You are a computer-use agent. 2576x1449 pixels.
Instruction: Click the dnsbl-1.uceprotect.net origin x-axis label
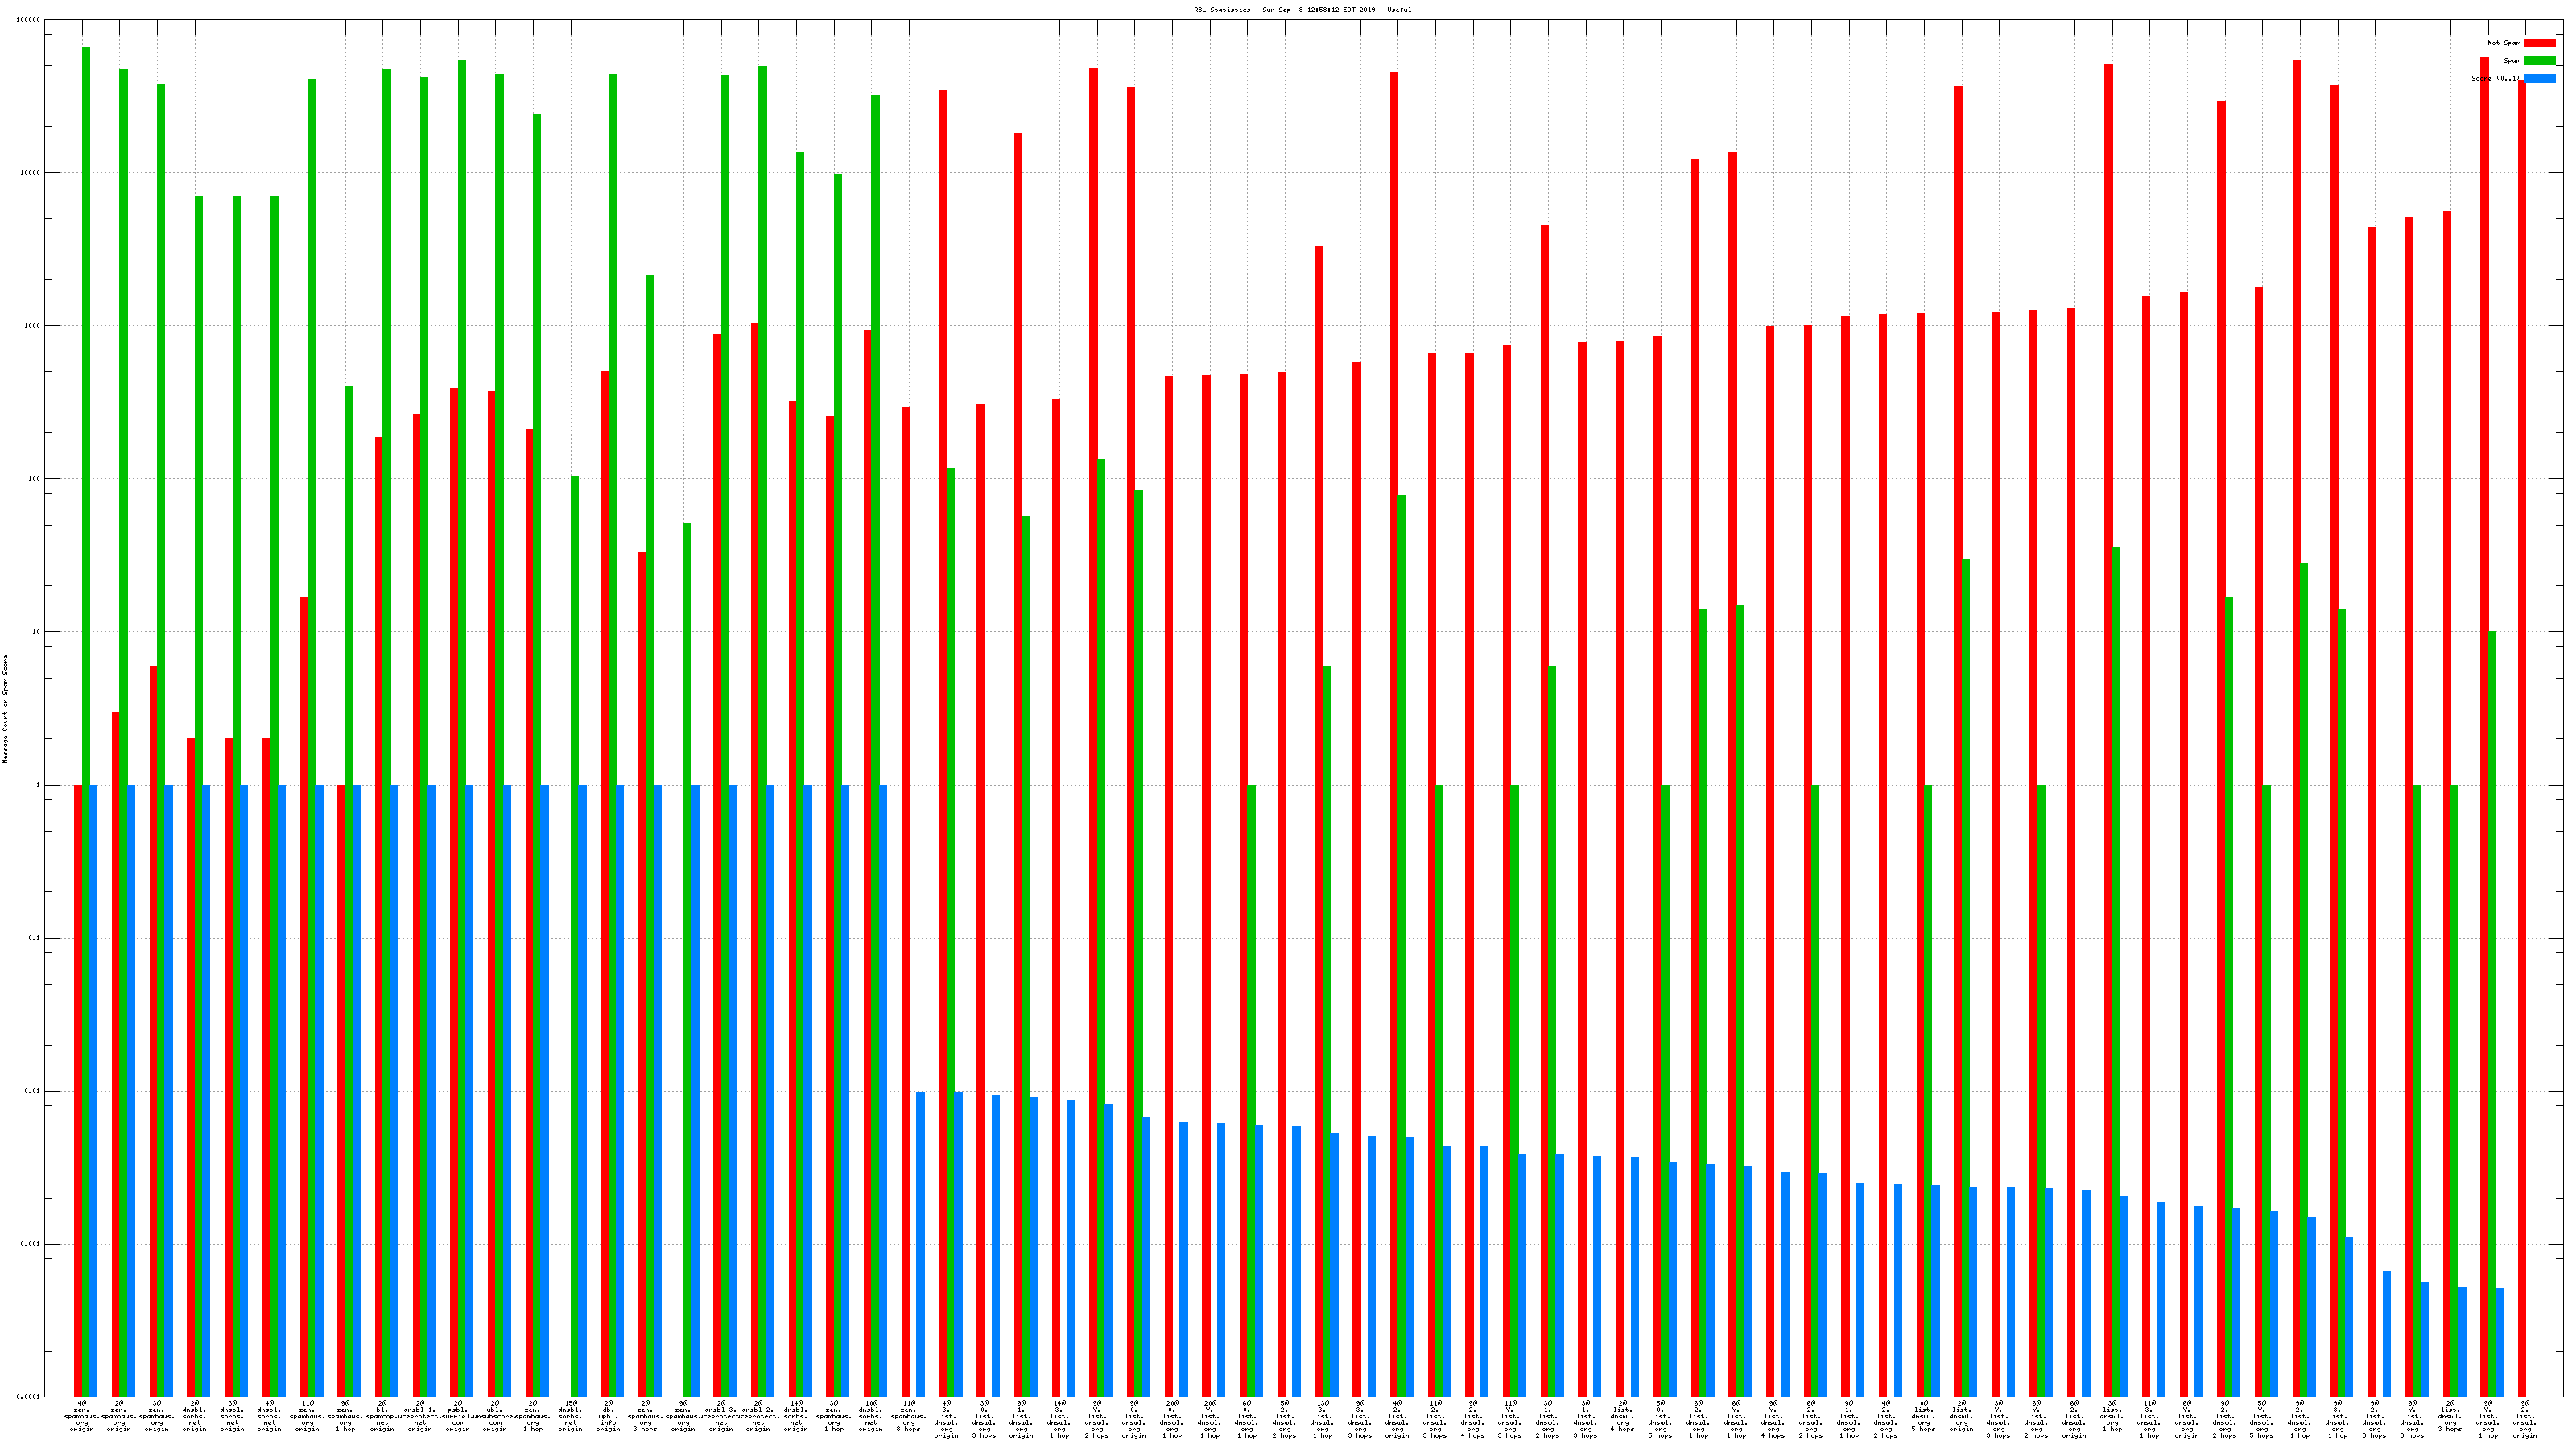pos(420,1416)
